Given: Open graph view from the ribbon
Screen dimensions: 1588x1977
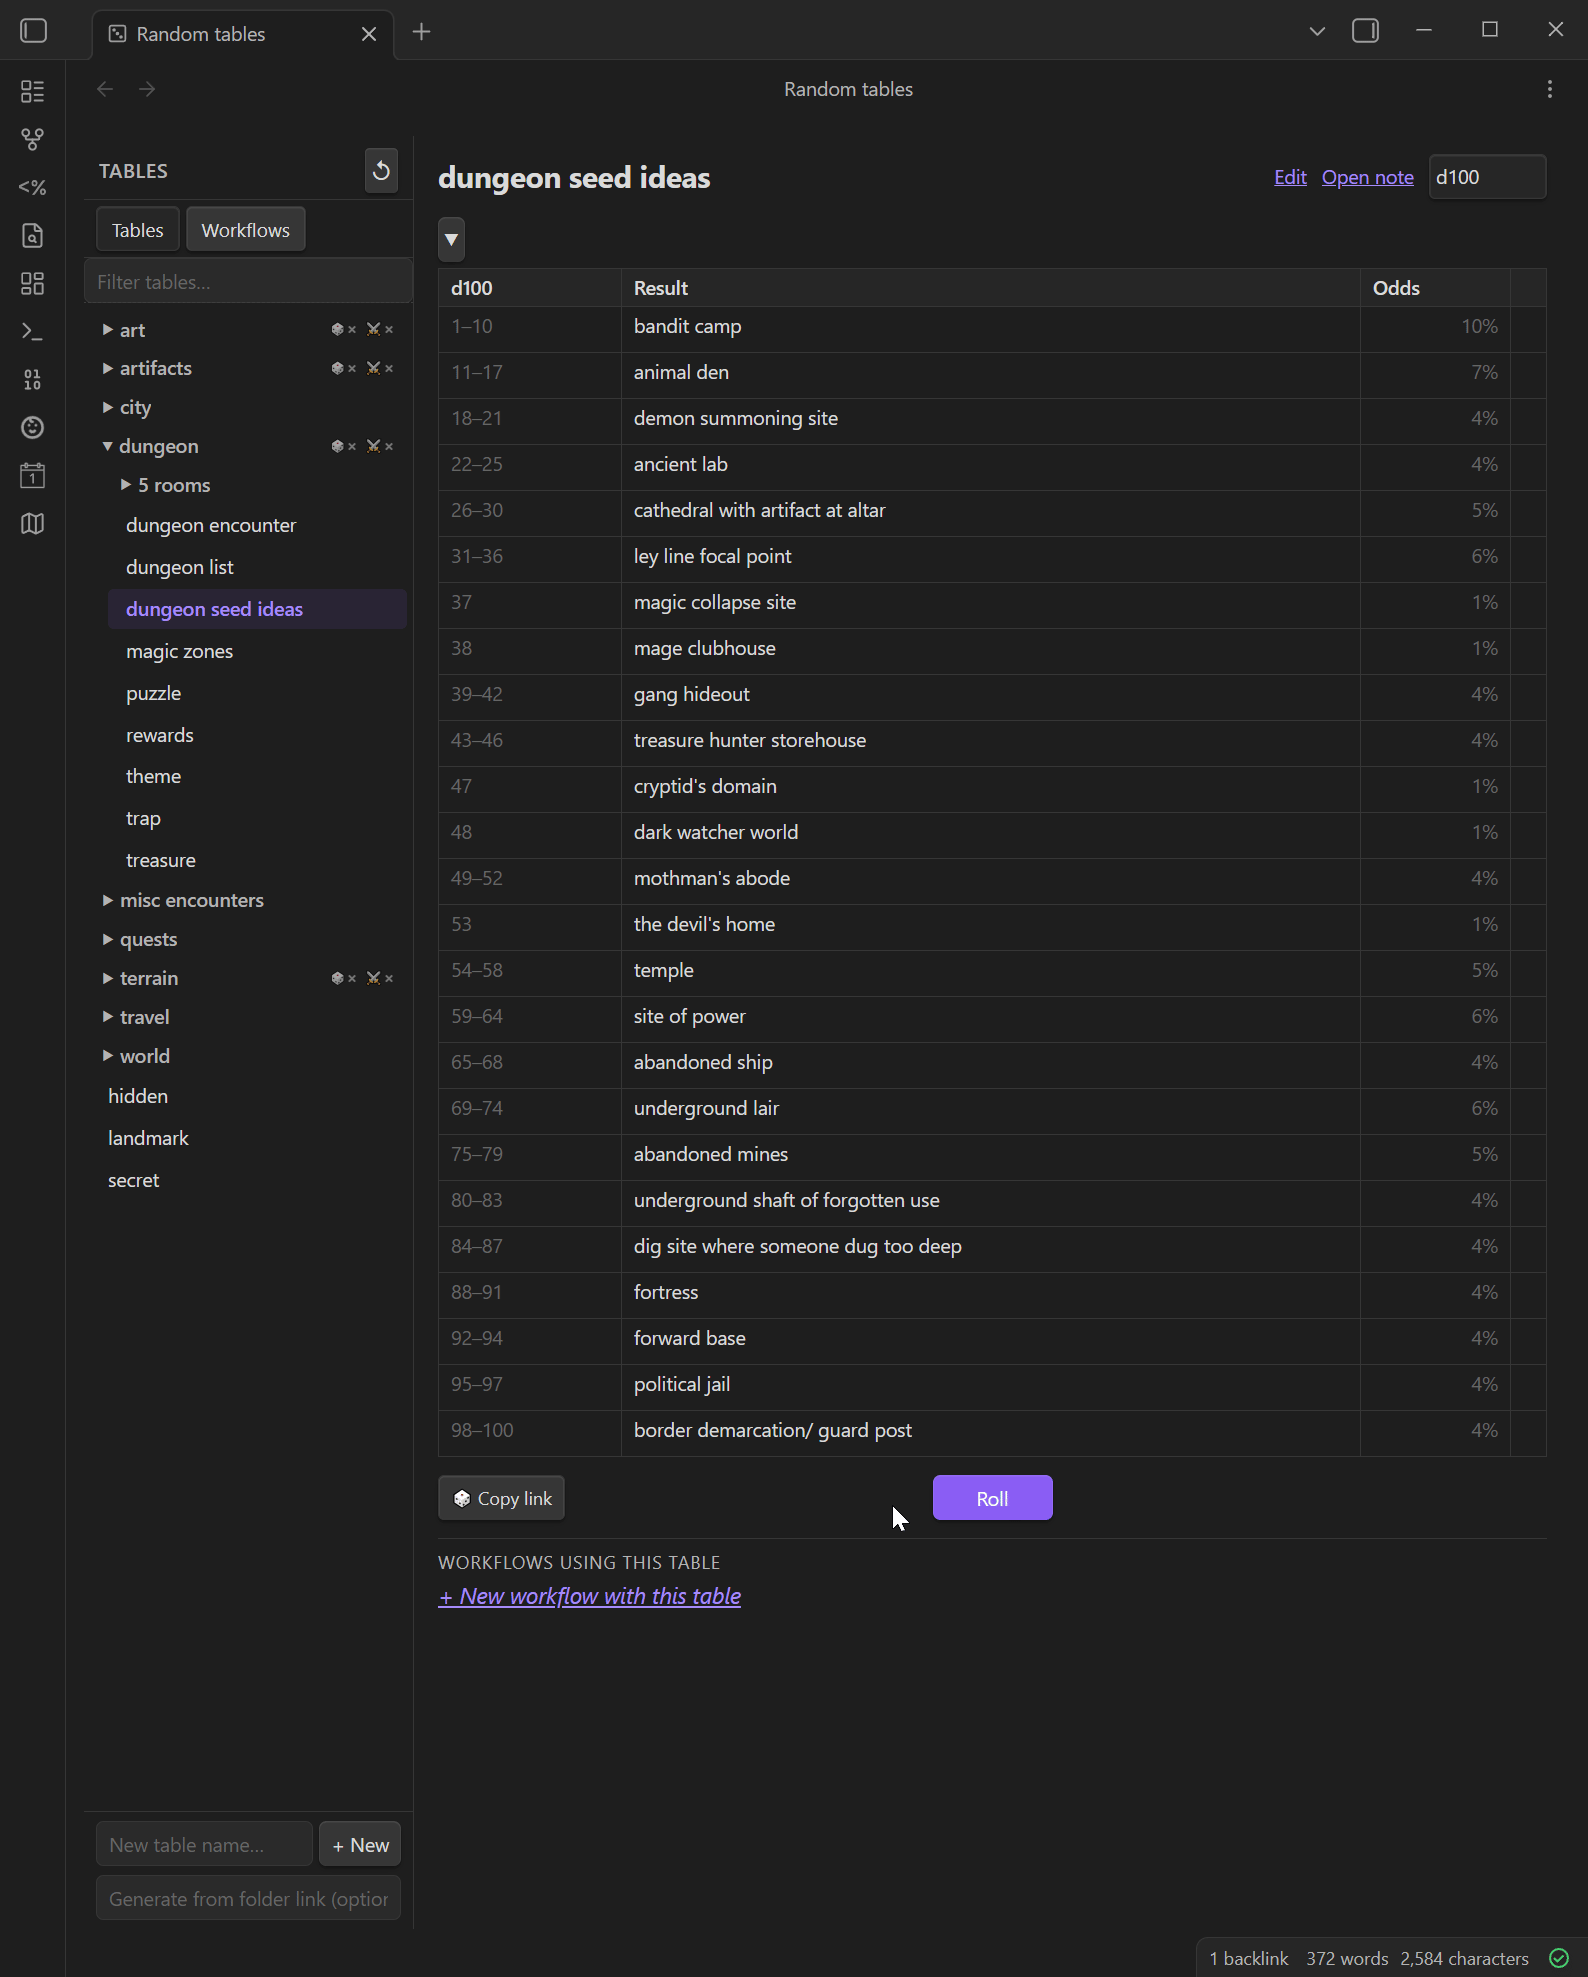Looking at the screenshot, I should (x=32, y=139).
